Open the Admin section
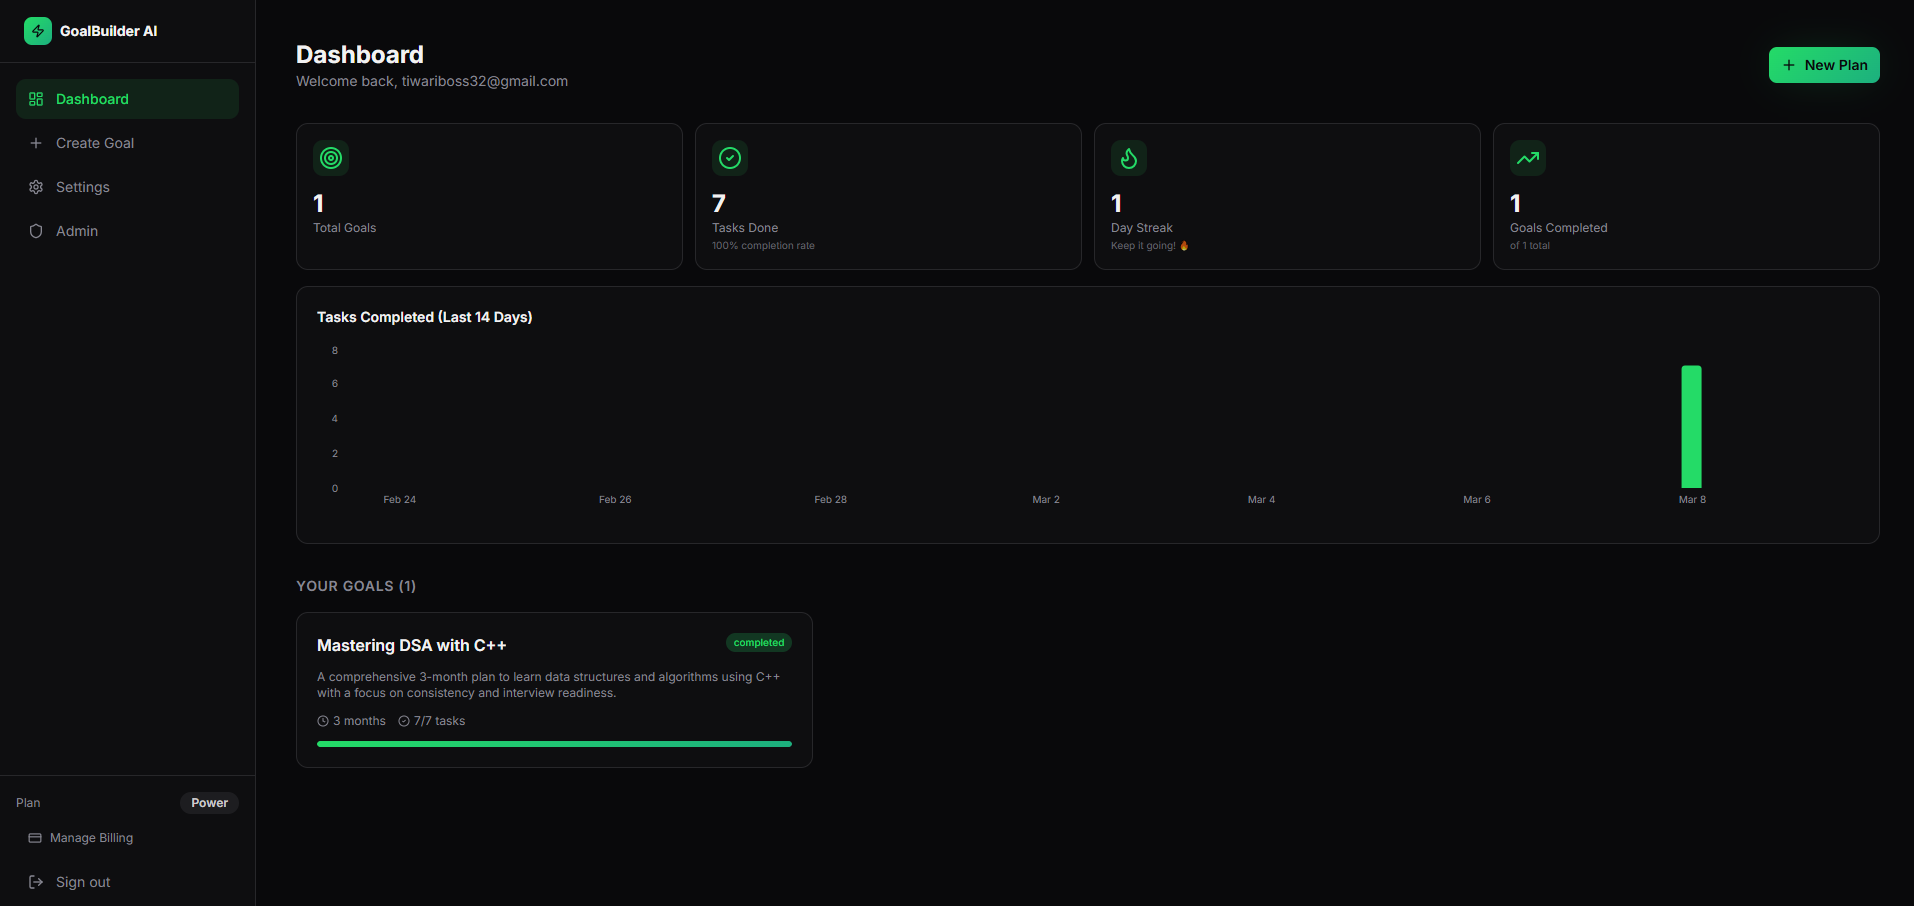The width and height of the screenshot is (1914, 906). 75,231
